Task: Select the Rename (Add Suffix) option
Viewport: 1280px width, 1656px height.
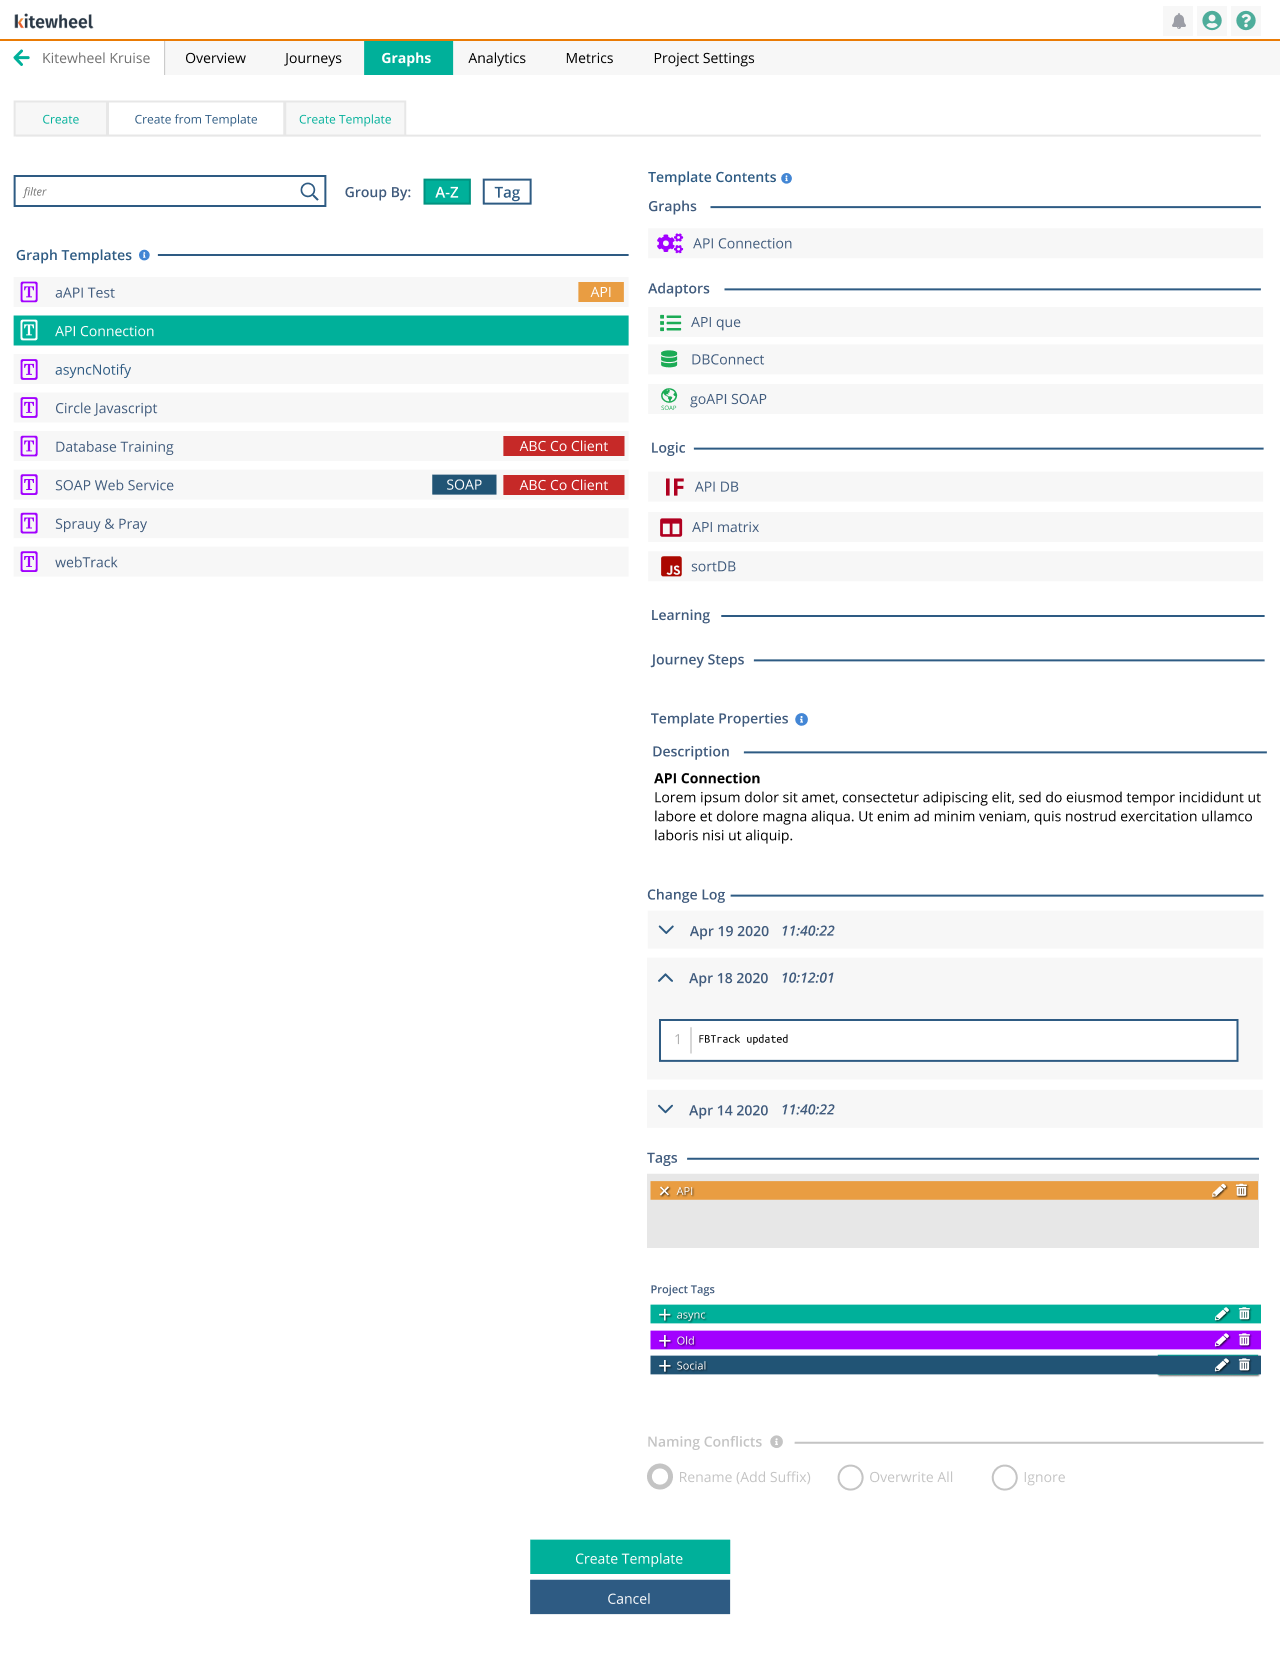Action: point(659,1477)
